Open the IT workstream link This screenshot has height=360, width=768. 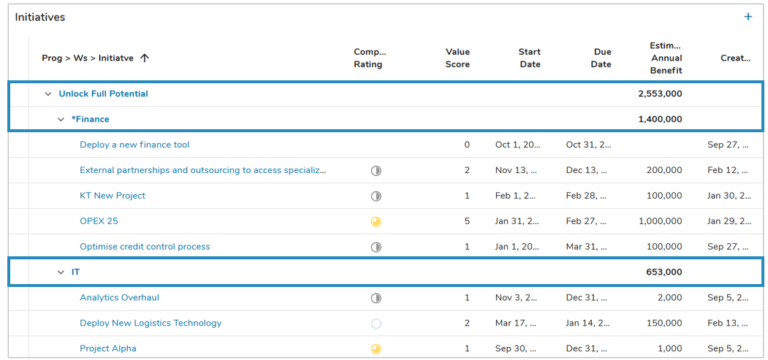click(75, 272)
